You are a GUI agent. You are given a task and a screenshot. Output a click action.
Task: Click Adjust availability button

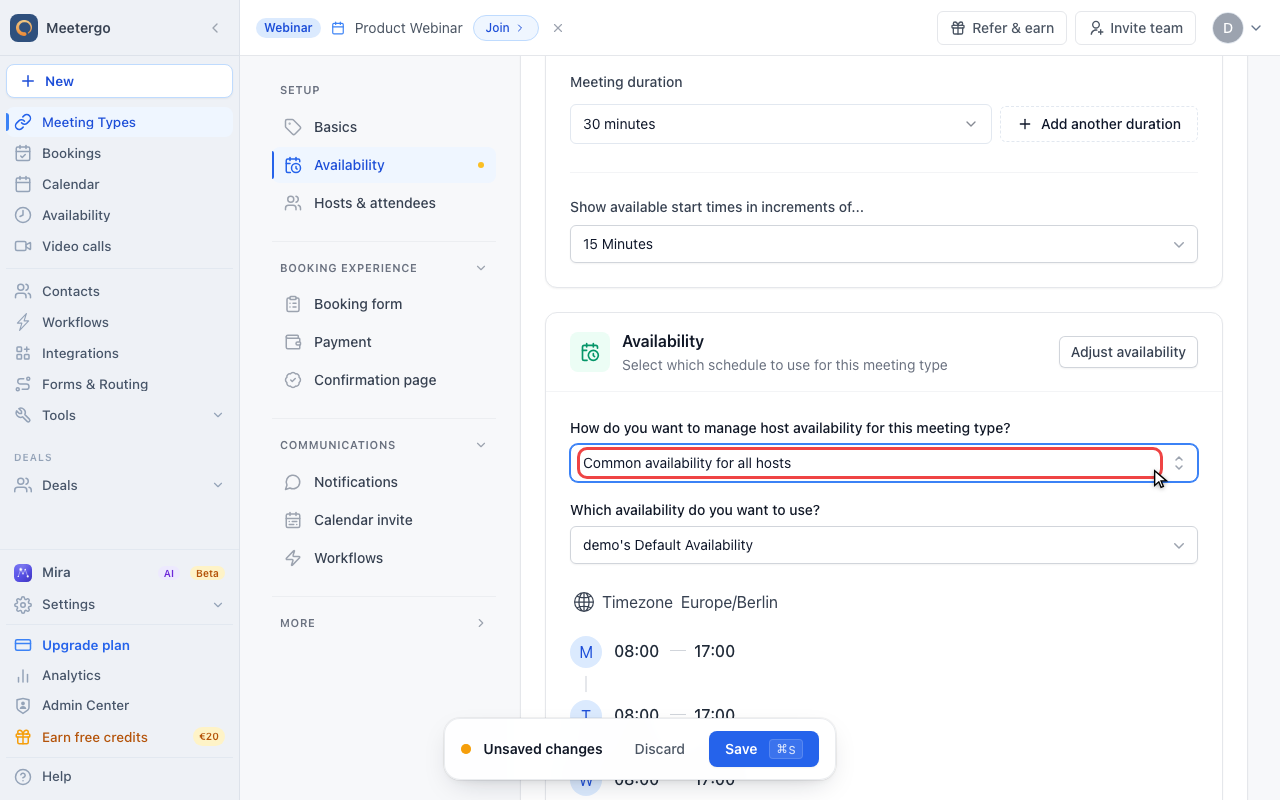[x=1128, y=352]
